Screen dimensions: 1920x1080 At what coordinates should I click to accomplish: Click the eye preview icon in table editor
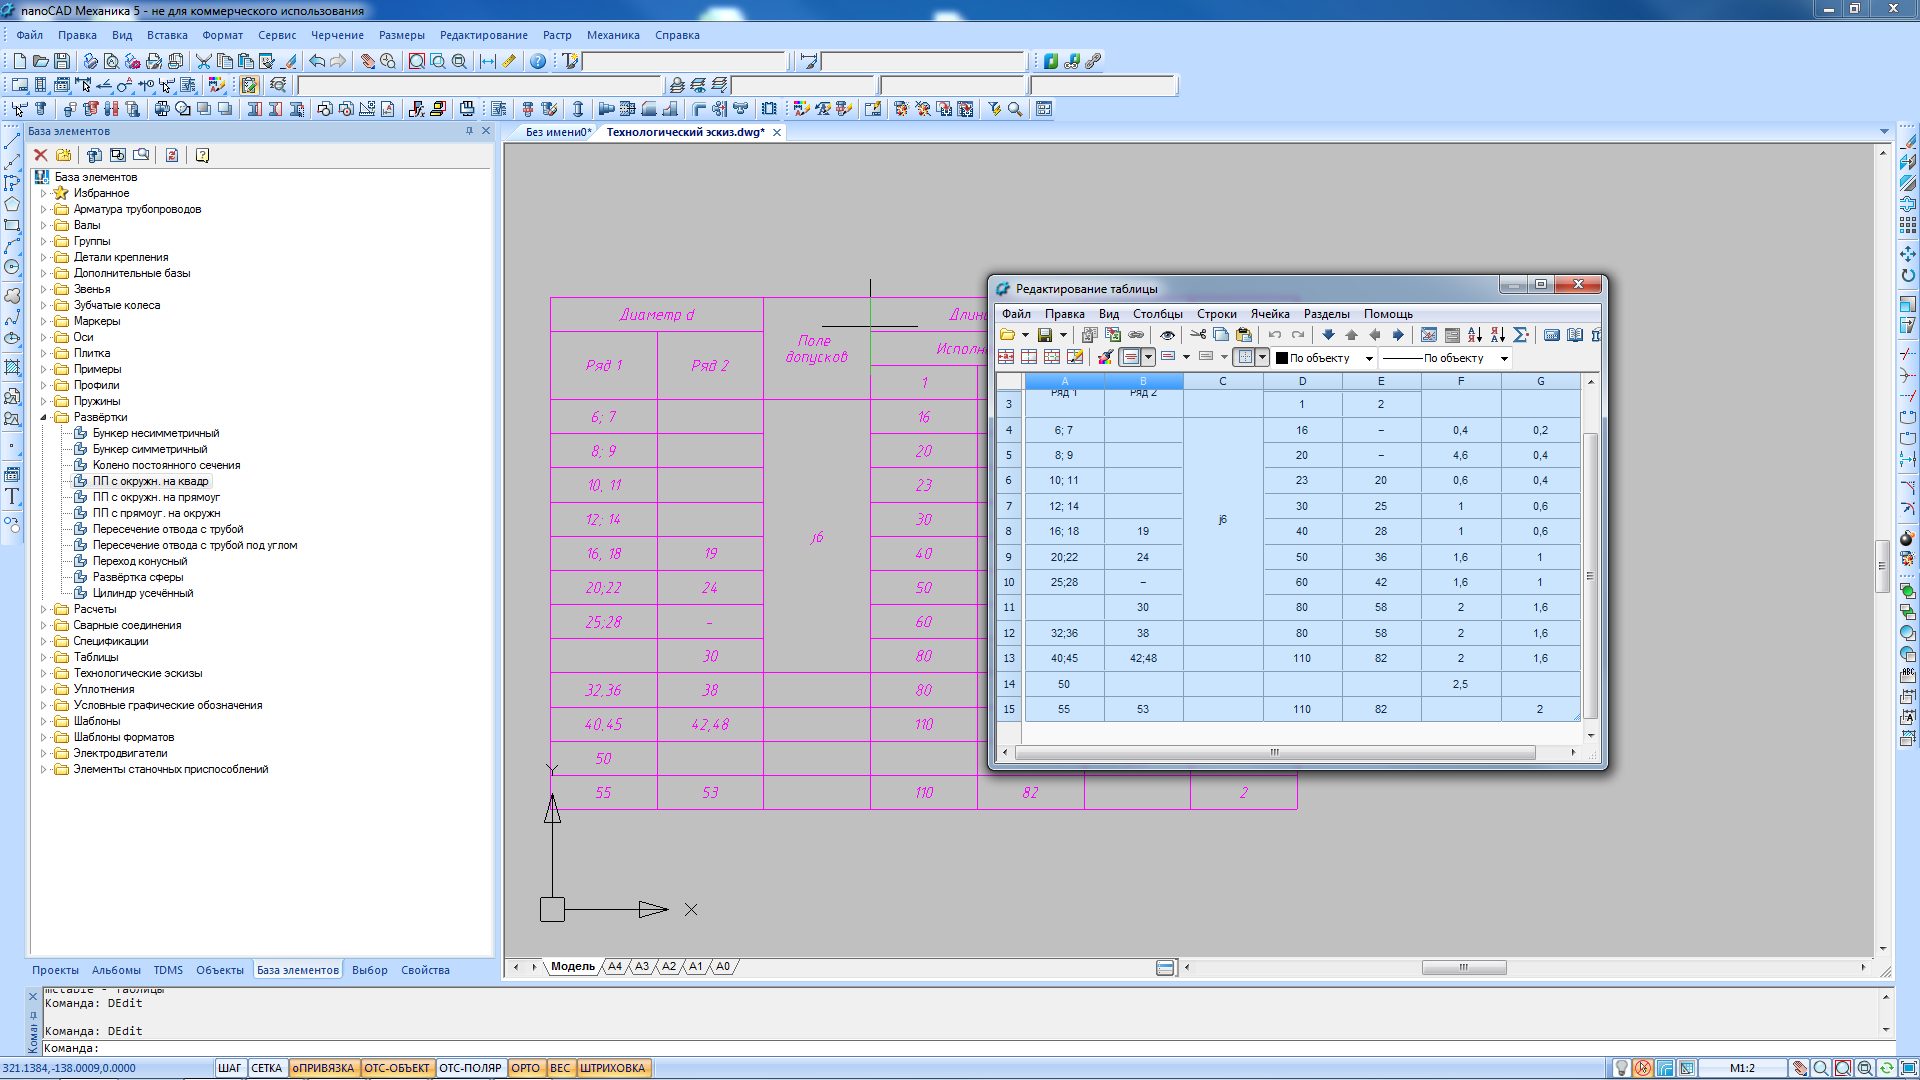pos(1167,335)
